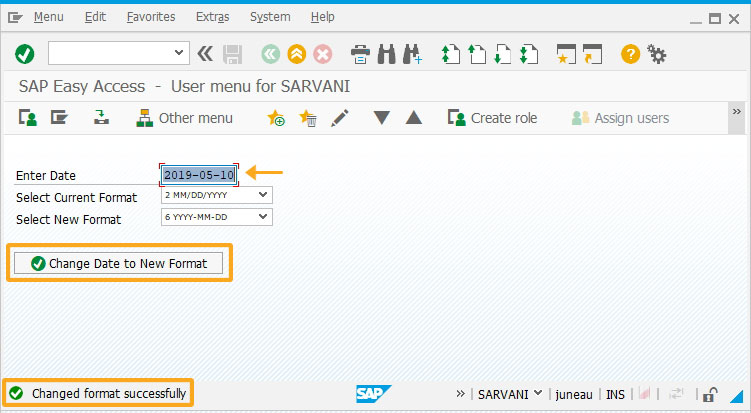The width and height of the screenshot is (751, 413).
Task: Click the Add to Favorites star icon
Action: coord(276,118)
